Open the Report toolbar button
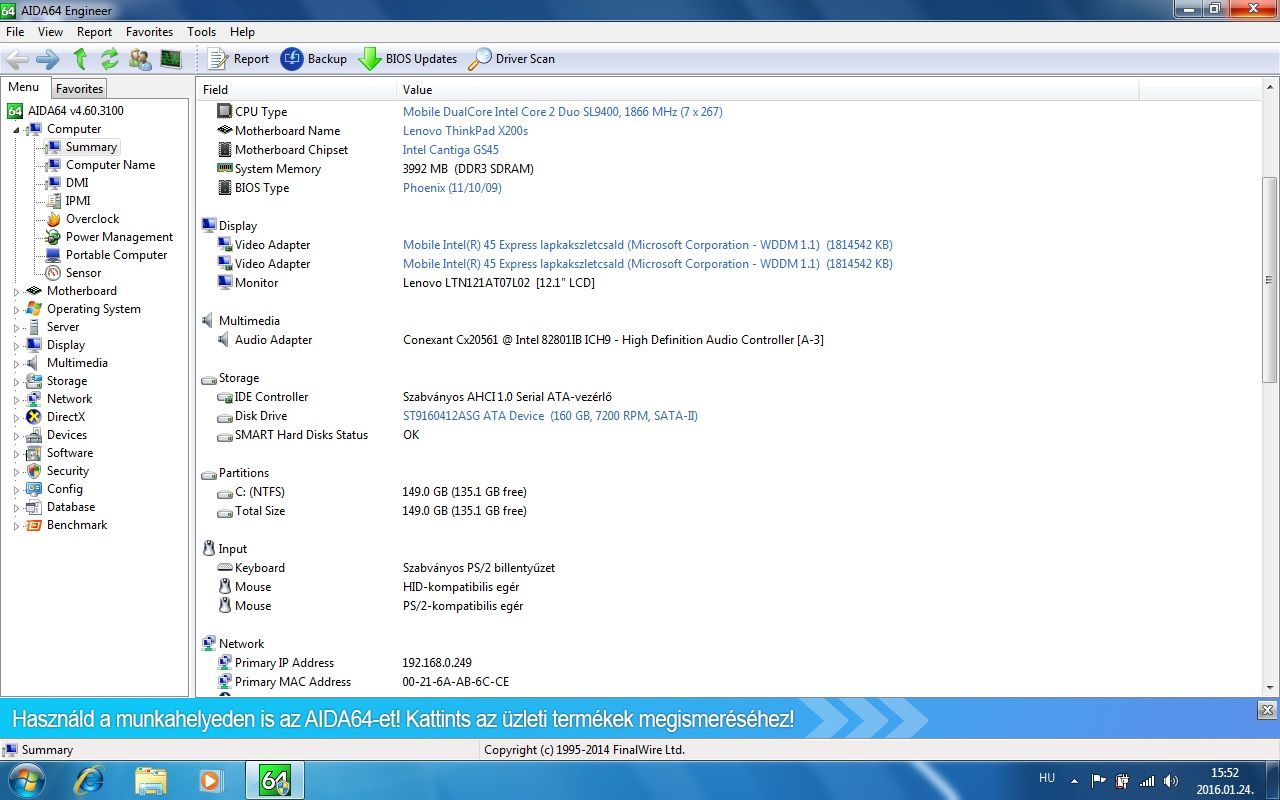The width and height of the screenshot is (1280, 800). click(x=238, y=59)
